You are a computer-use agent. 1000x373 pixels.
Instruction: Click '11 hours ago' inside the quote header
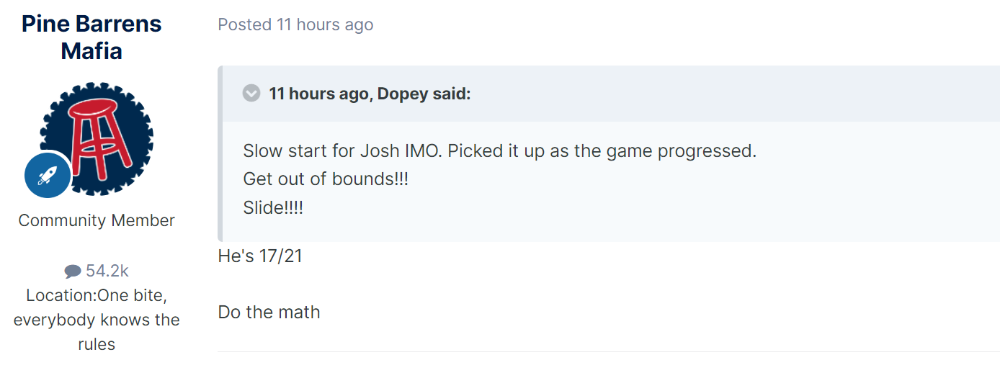point(319,94)
